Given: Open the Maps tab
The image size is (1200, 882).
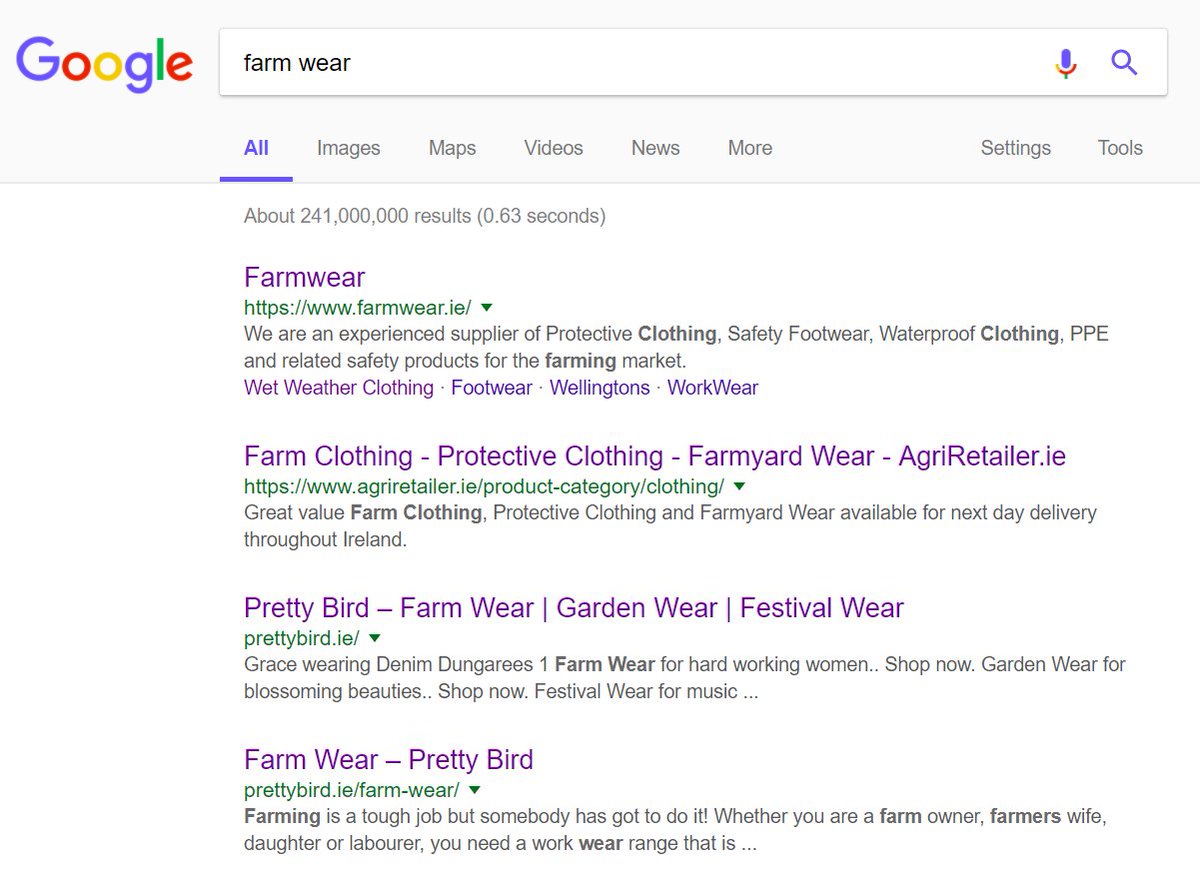Looking at the screenshot, I should 452,148.
